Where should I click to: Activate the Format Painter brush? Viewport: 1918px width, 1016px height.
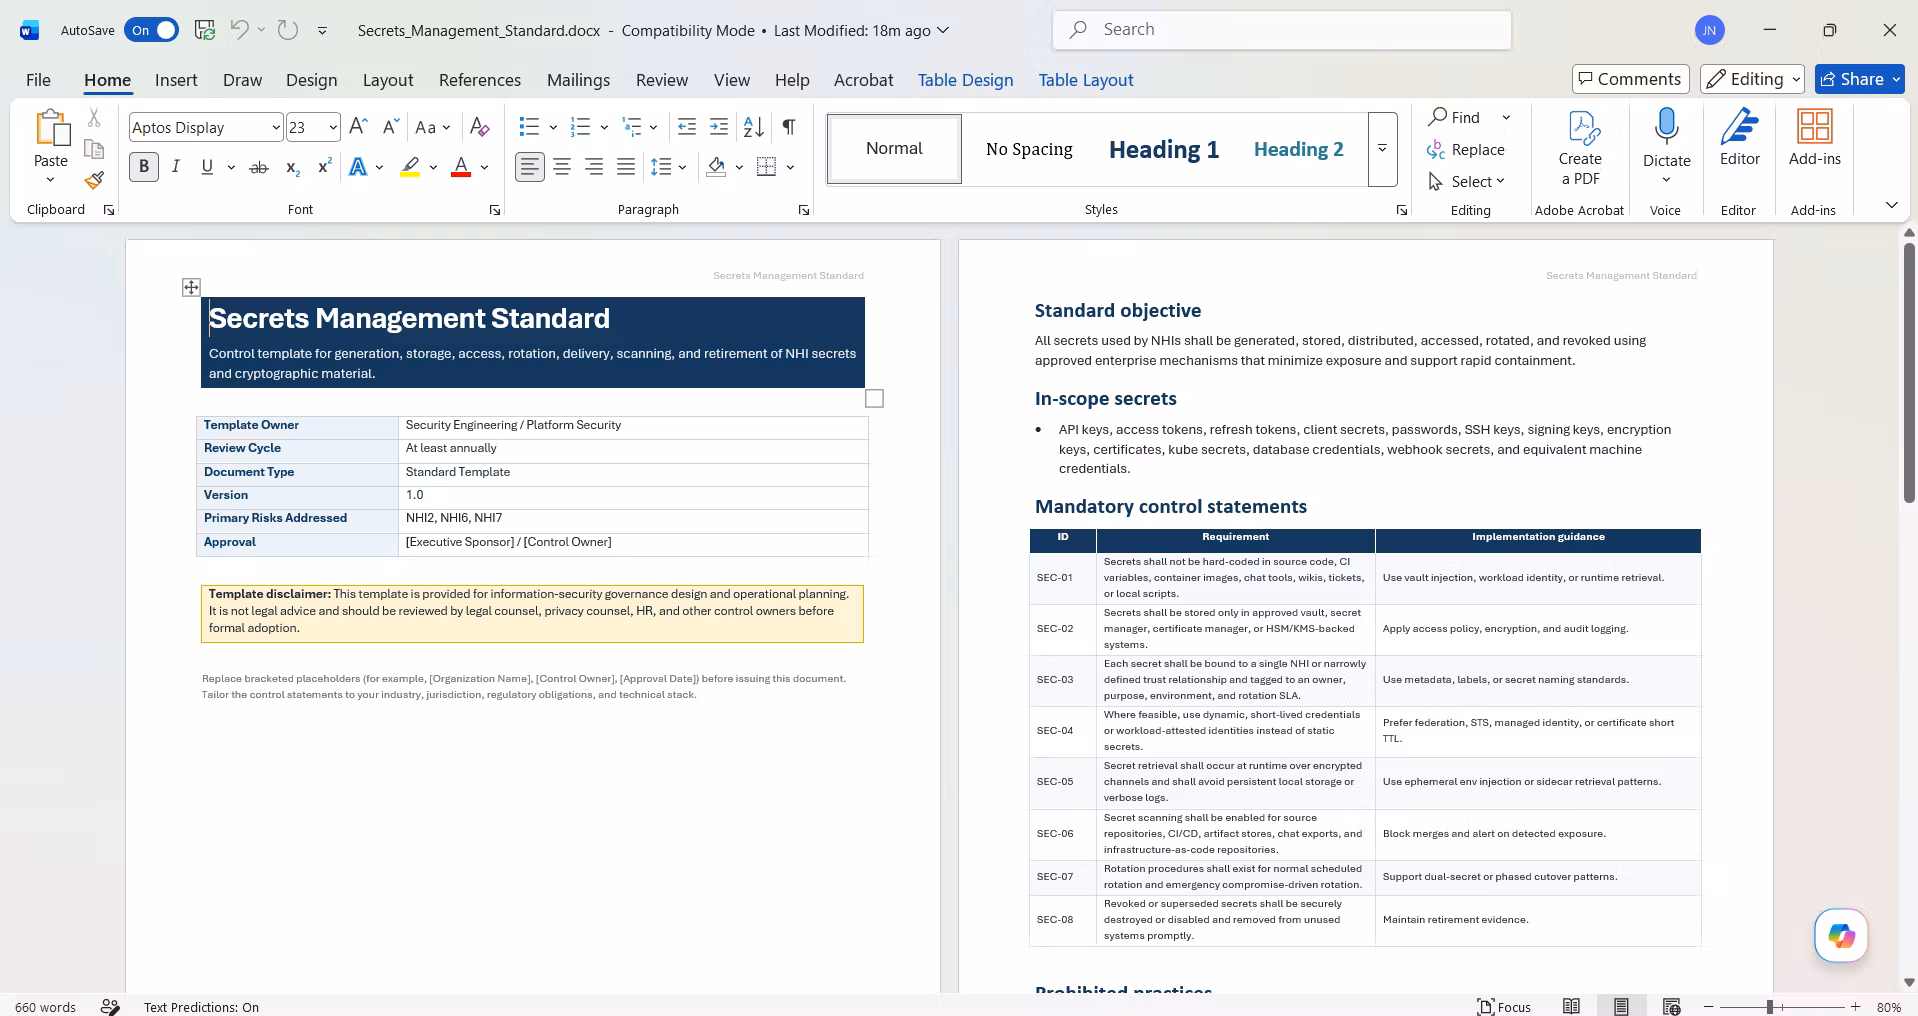[x=94, y=180]
